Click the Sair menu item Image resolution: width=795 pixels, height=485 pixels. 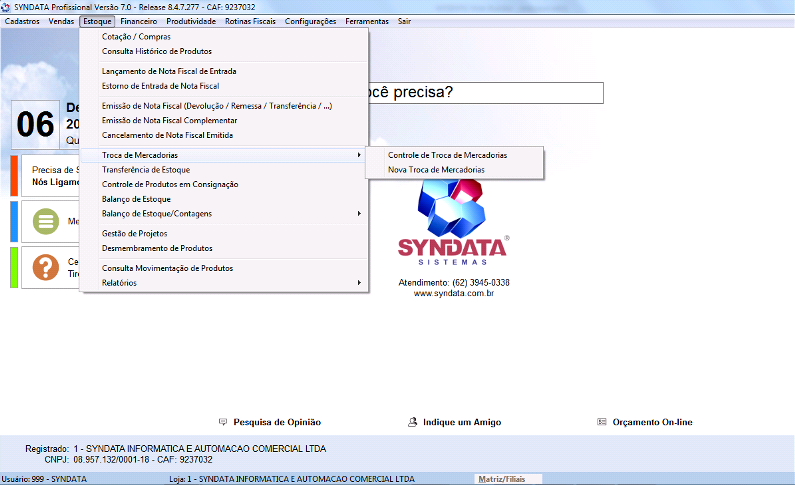[x=404, y=21]
